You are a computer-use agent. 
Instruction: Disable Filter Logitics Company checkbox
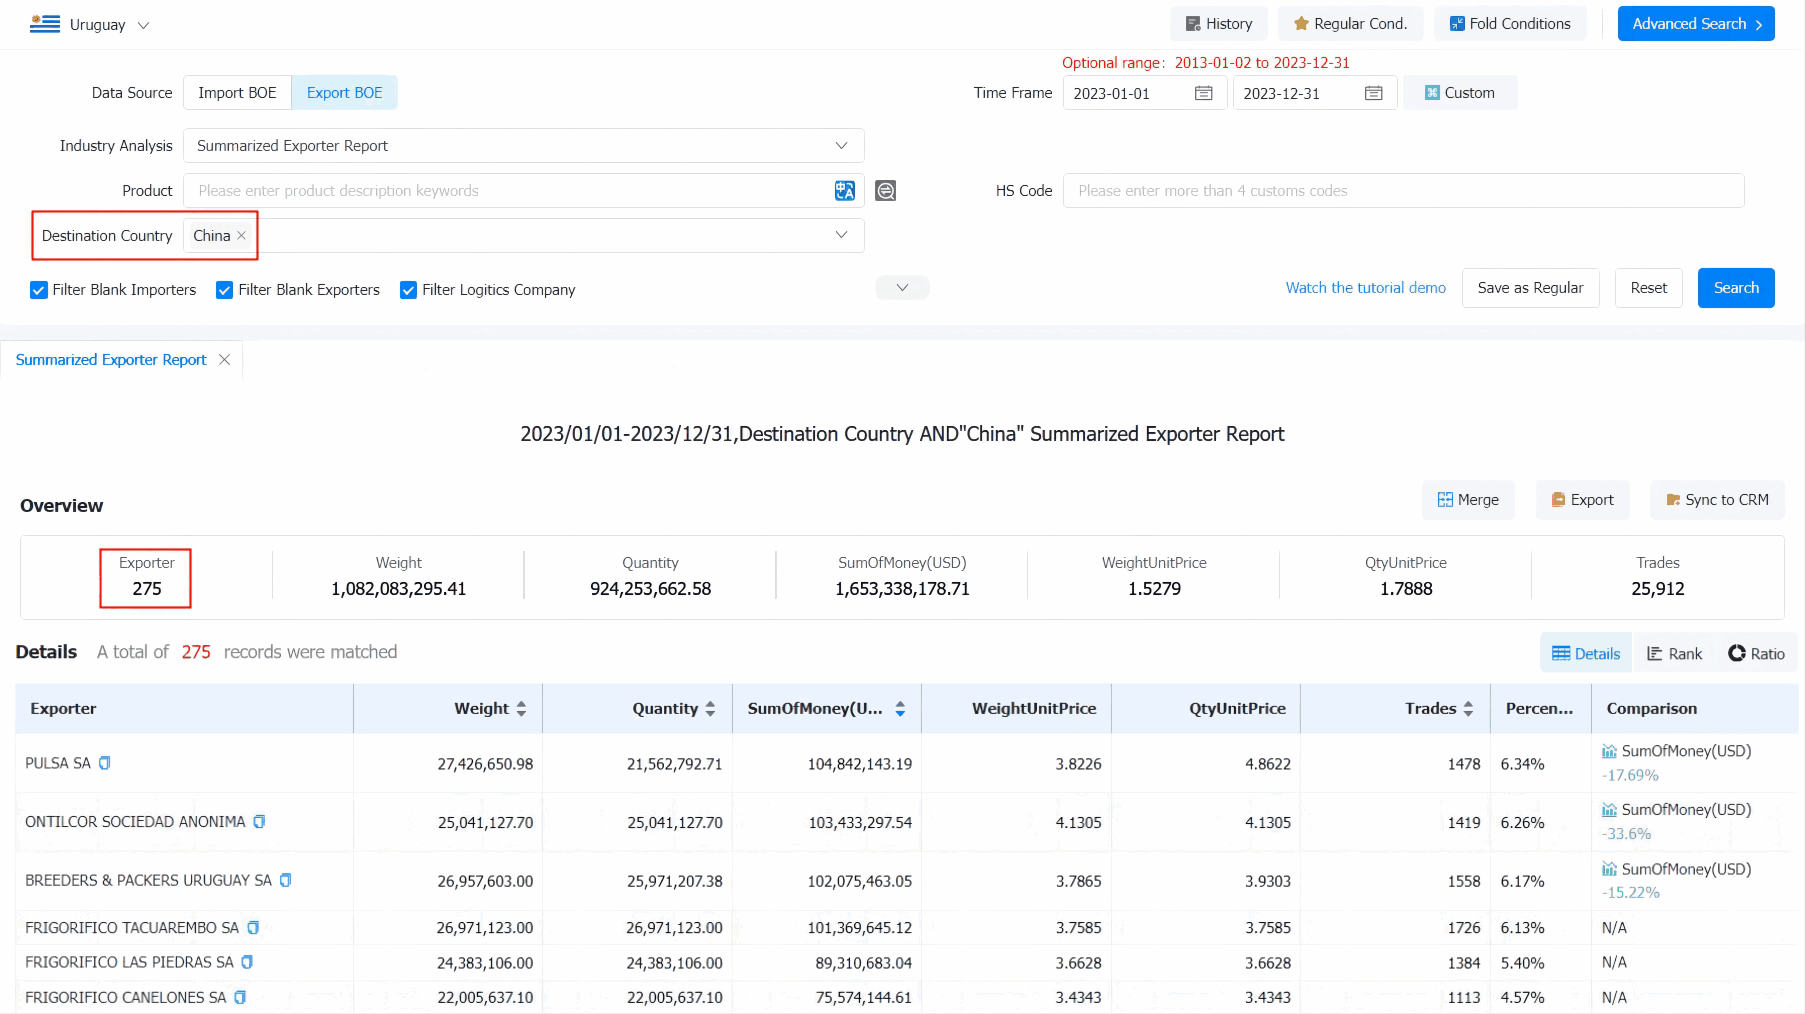pyautogui.click(x=408, y=290)
